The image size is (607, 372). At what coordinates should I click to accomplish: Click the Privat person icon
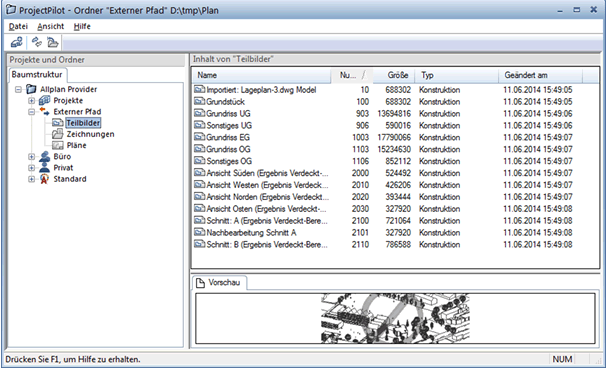coord(45,168)
